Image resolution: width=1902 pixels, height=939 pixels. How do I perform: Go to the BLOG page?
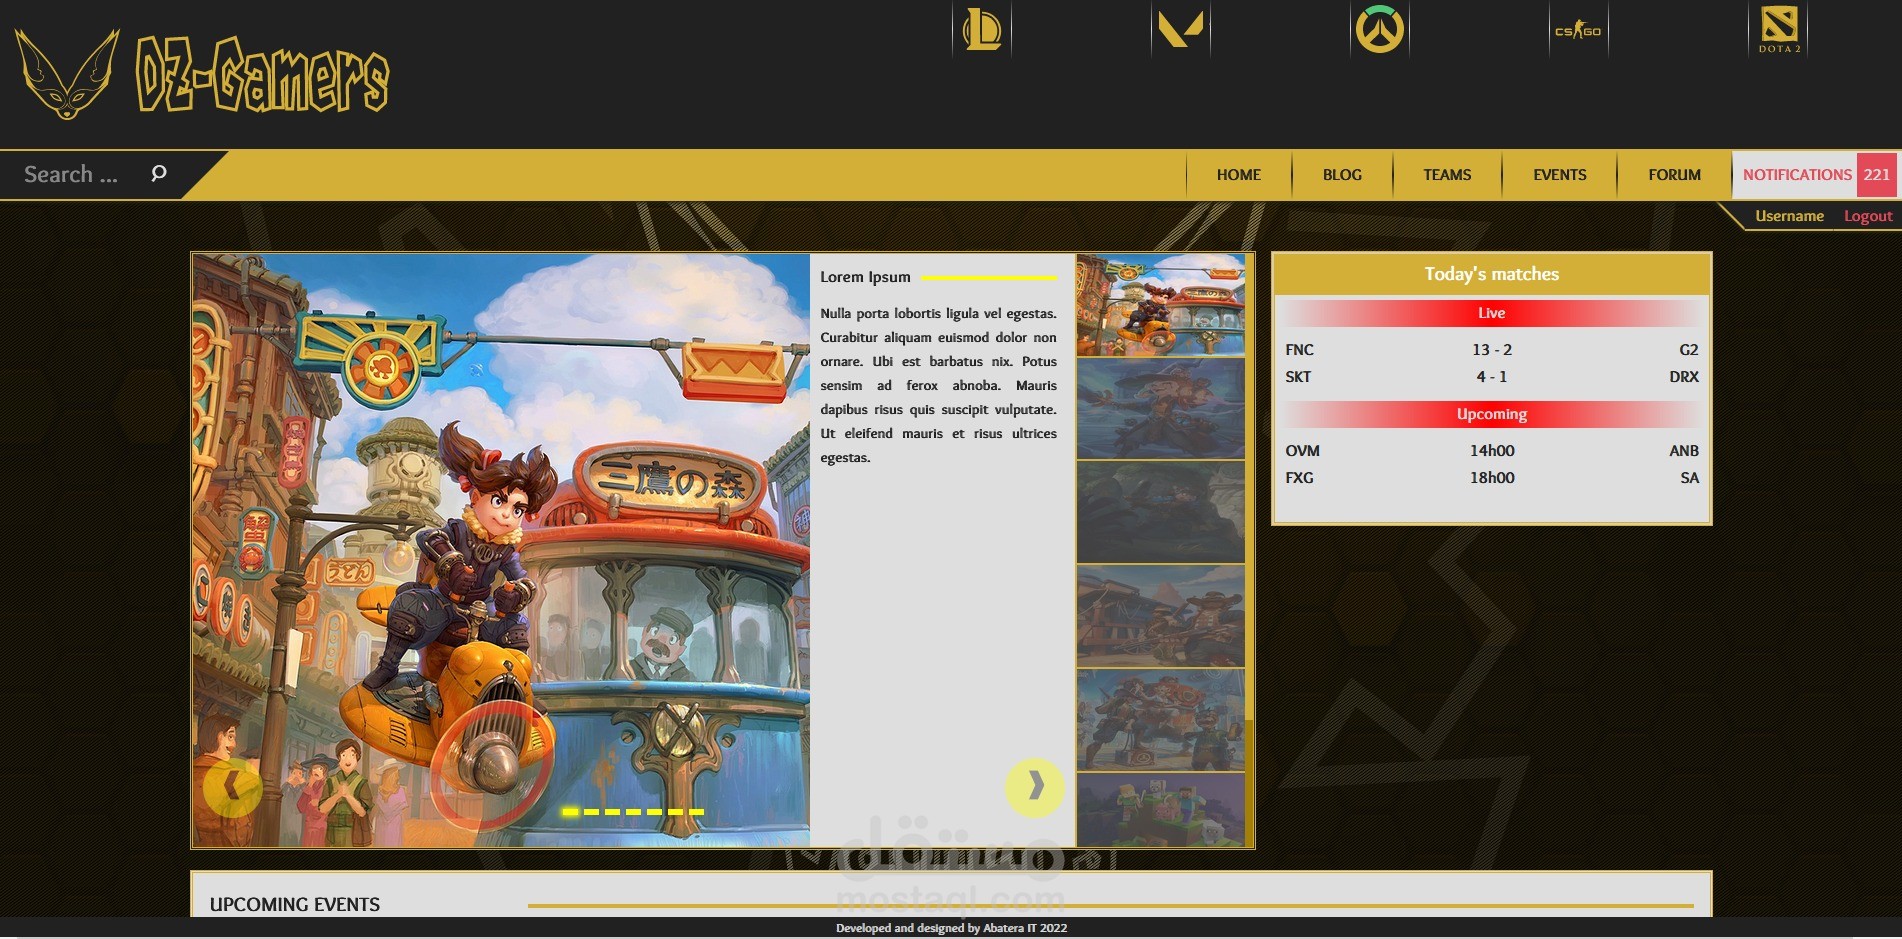click(x=1342, y=175)
